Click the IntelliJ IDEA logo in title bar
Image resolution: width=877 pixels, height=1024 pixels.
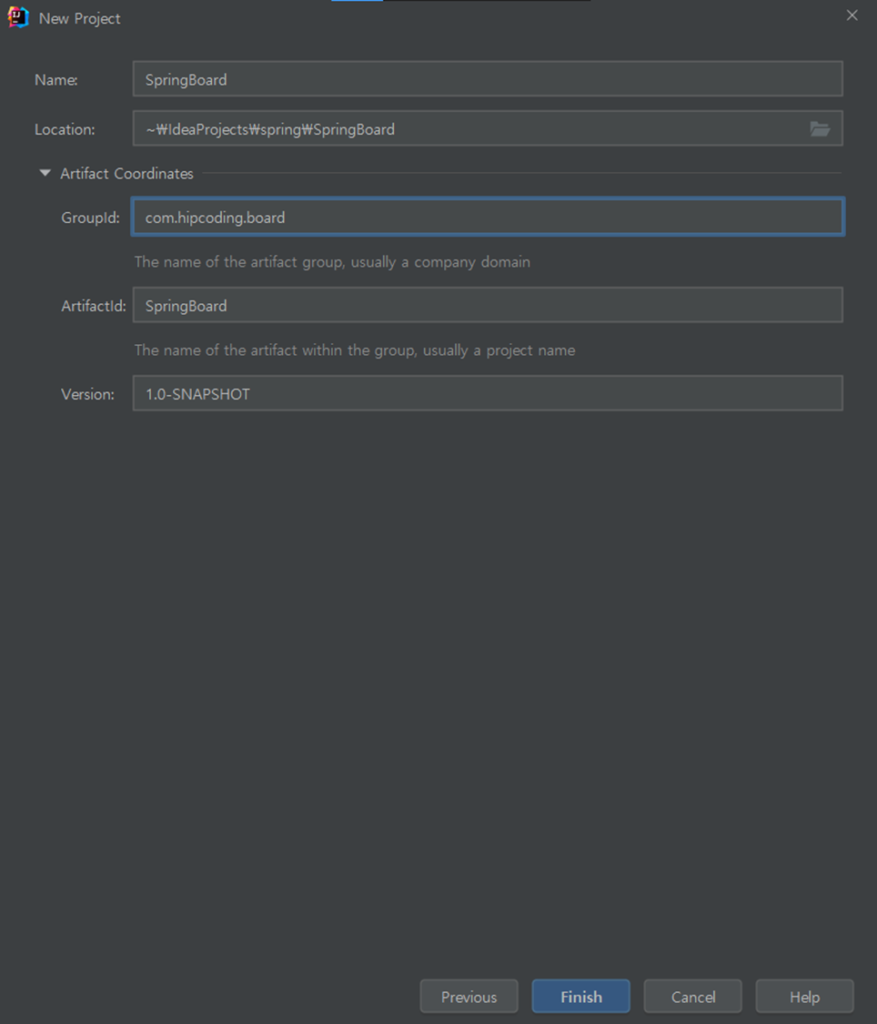[18, 17]
